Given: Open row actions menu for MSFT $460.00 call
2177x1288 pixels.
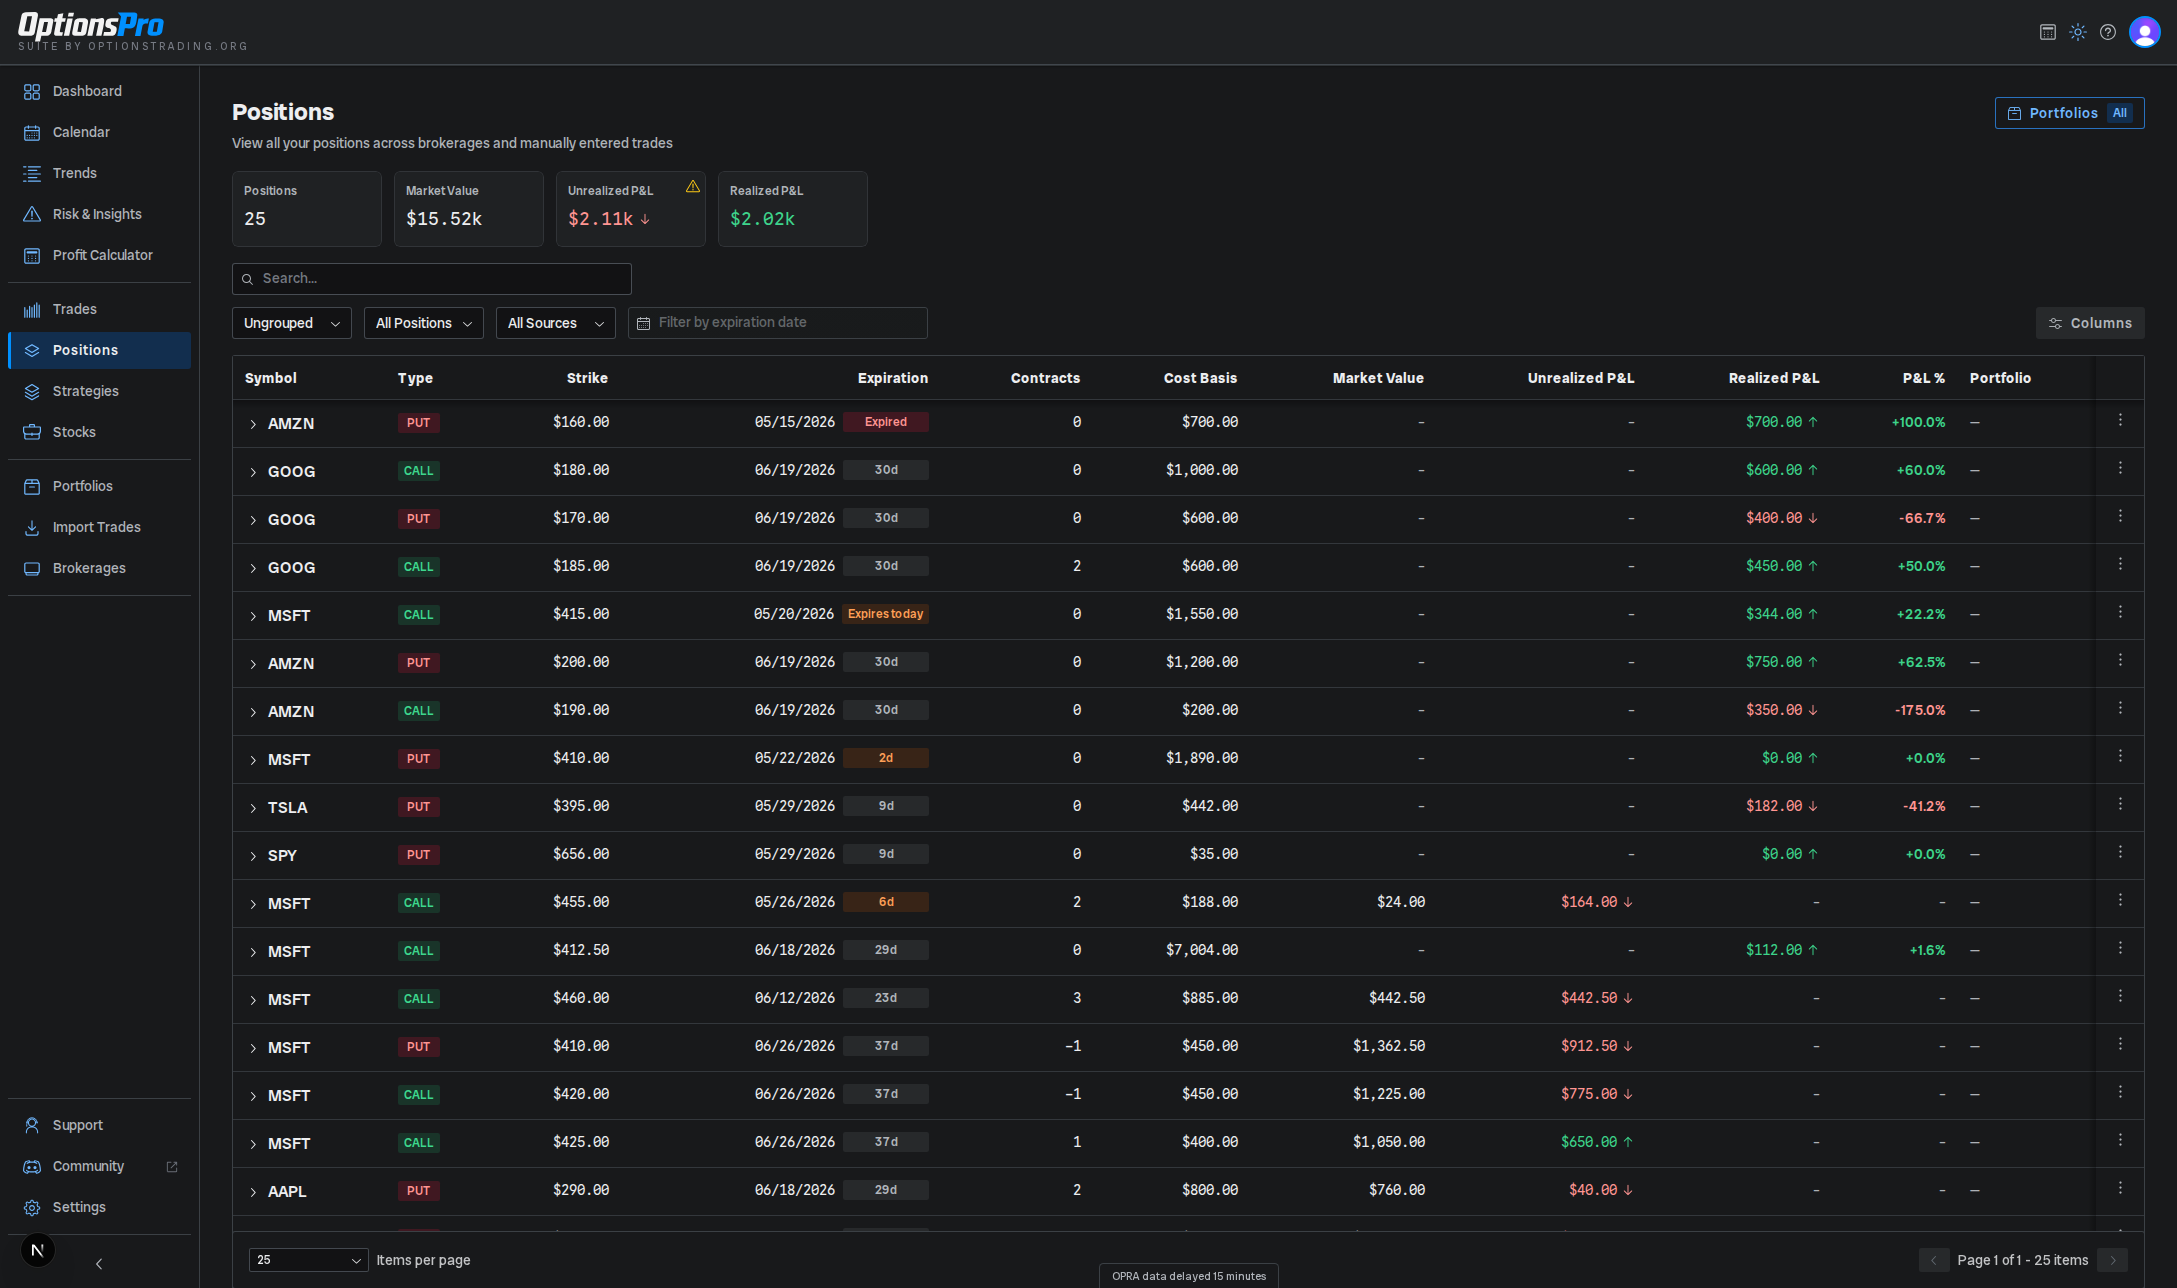Looking at the screenshot, I should click(x=2120, y=997).
